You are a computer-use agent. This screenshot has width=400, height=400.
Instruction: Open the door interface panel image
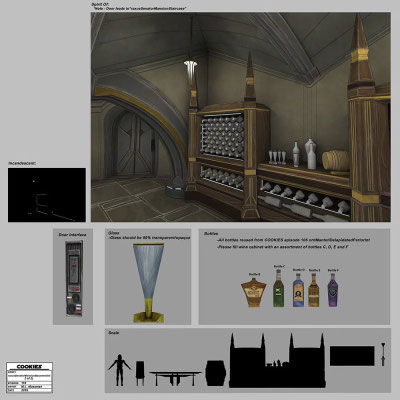74,278
